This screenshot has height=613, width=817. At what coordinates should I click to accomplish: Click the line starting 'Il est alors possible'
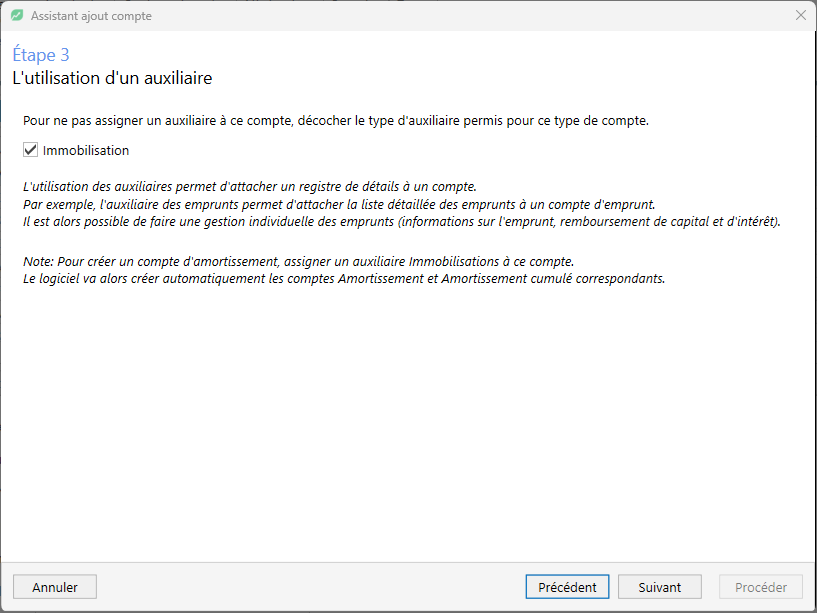[402, 222]
